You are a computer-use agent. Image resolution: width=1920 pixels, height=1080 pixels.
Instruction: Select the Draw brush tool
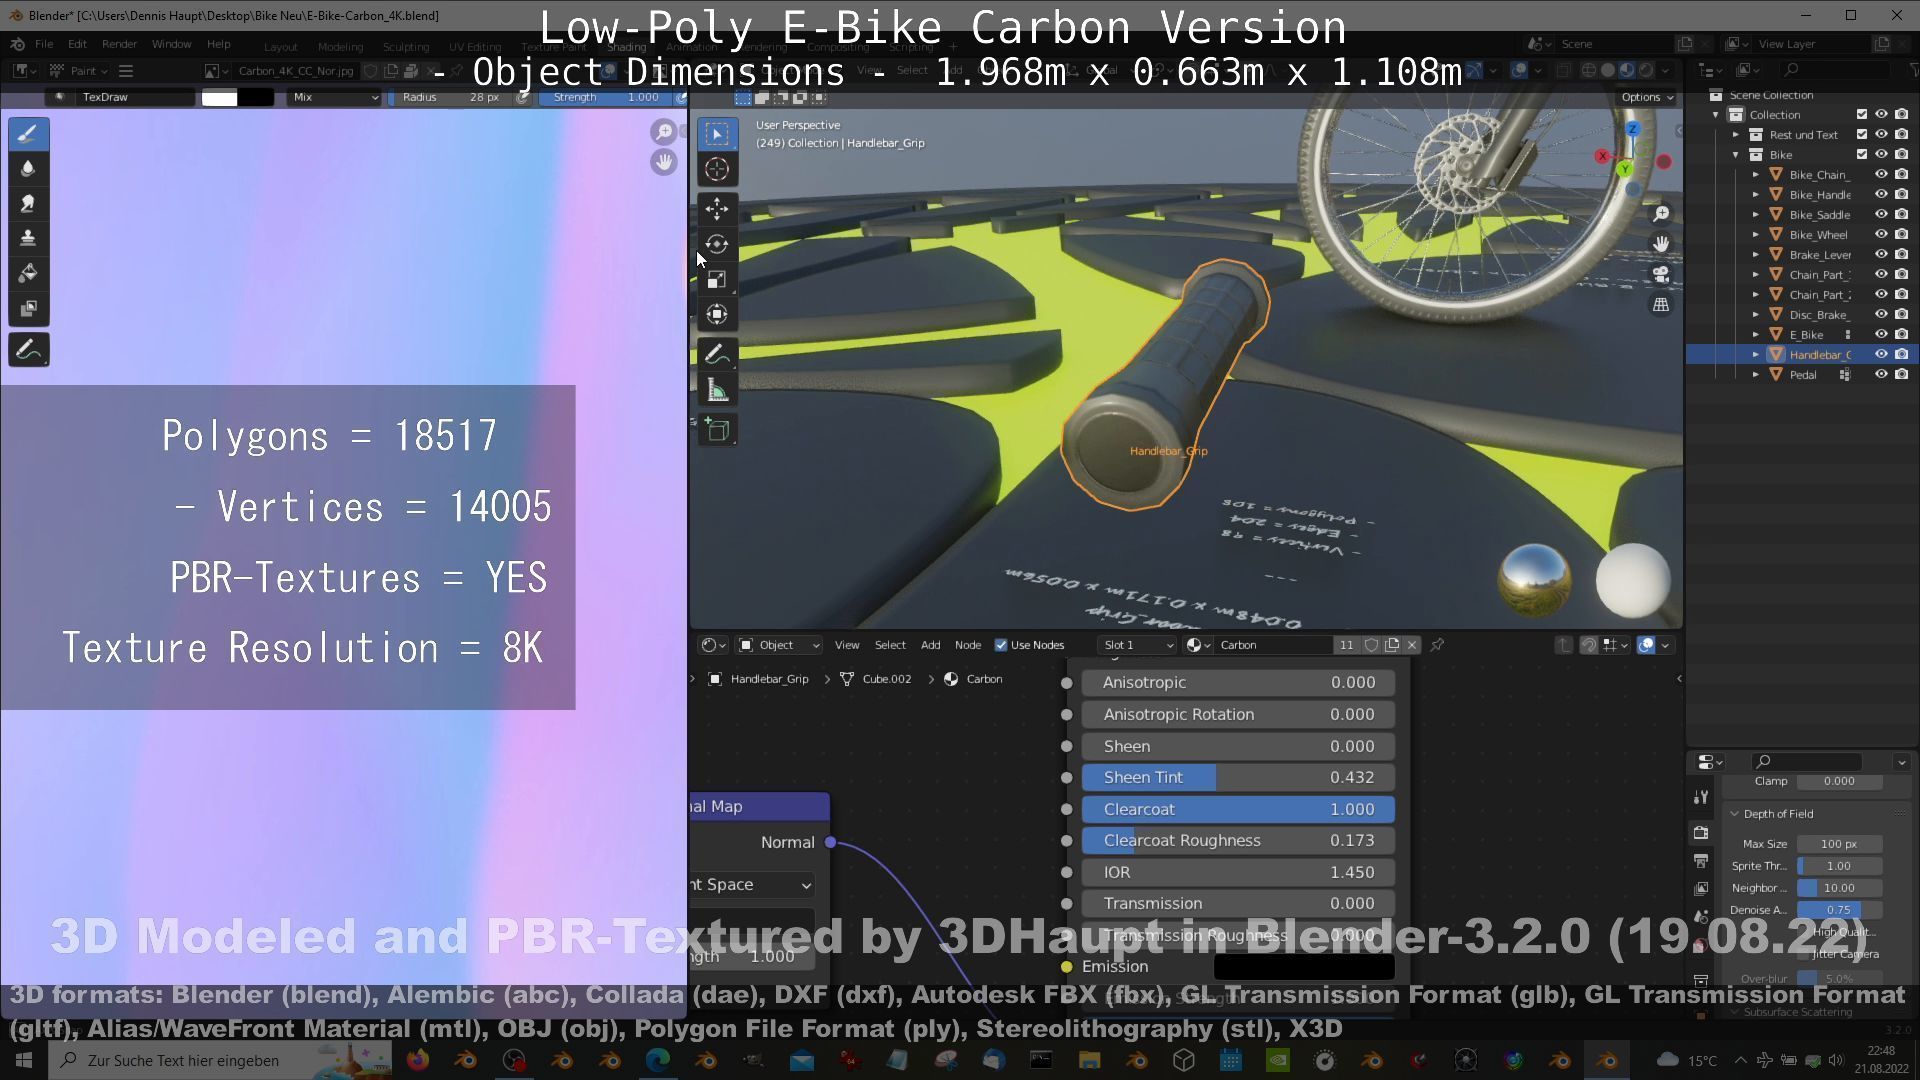28,134
